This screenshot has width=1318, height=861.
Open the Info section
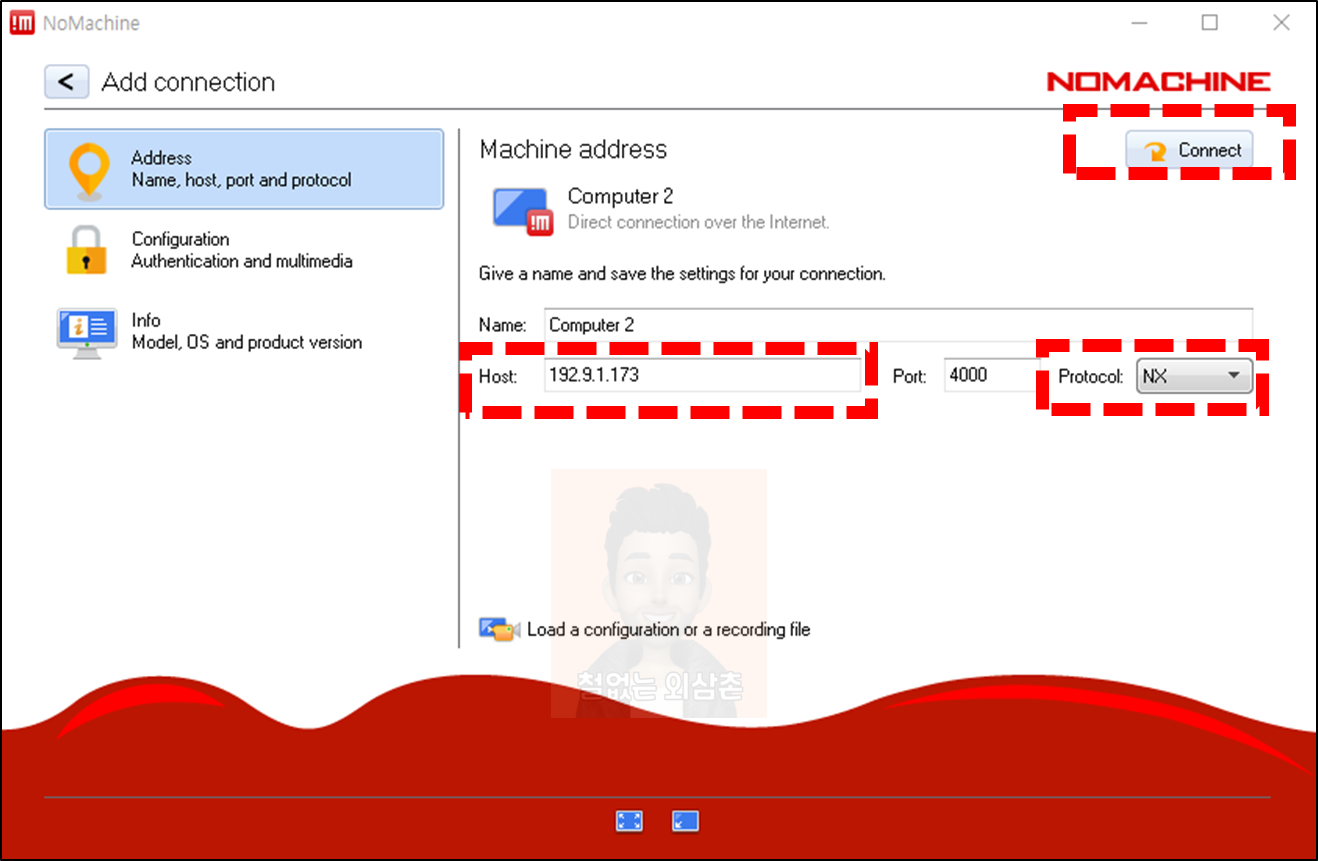tap(244, 331)
